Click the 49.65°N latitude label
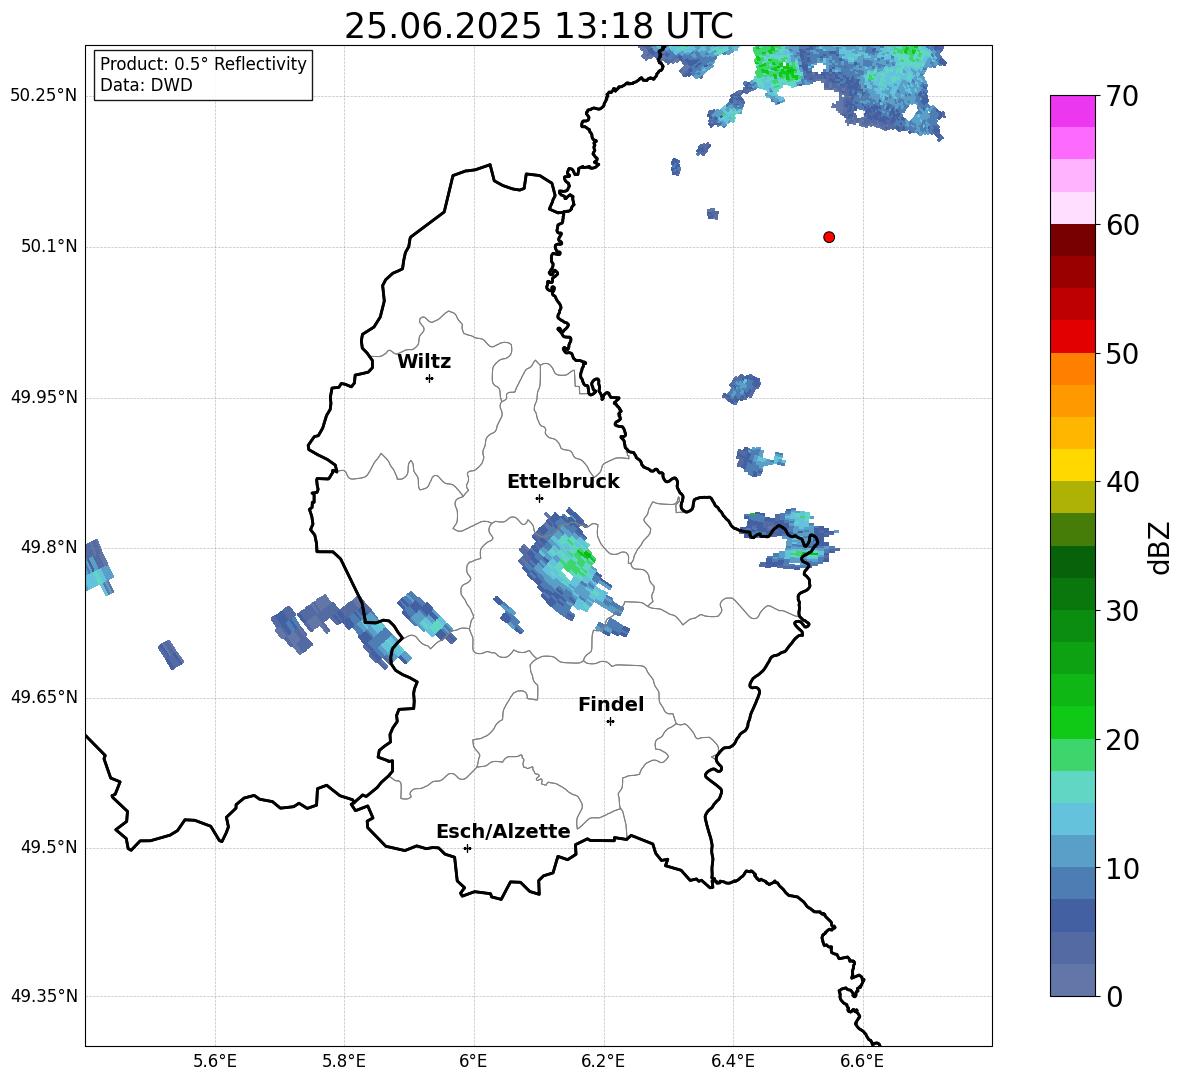The height and width of the screenshot is (1081, 1184). tap(44, 697)
